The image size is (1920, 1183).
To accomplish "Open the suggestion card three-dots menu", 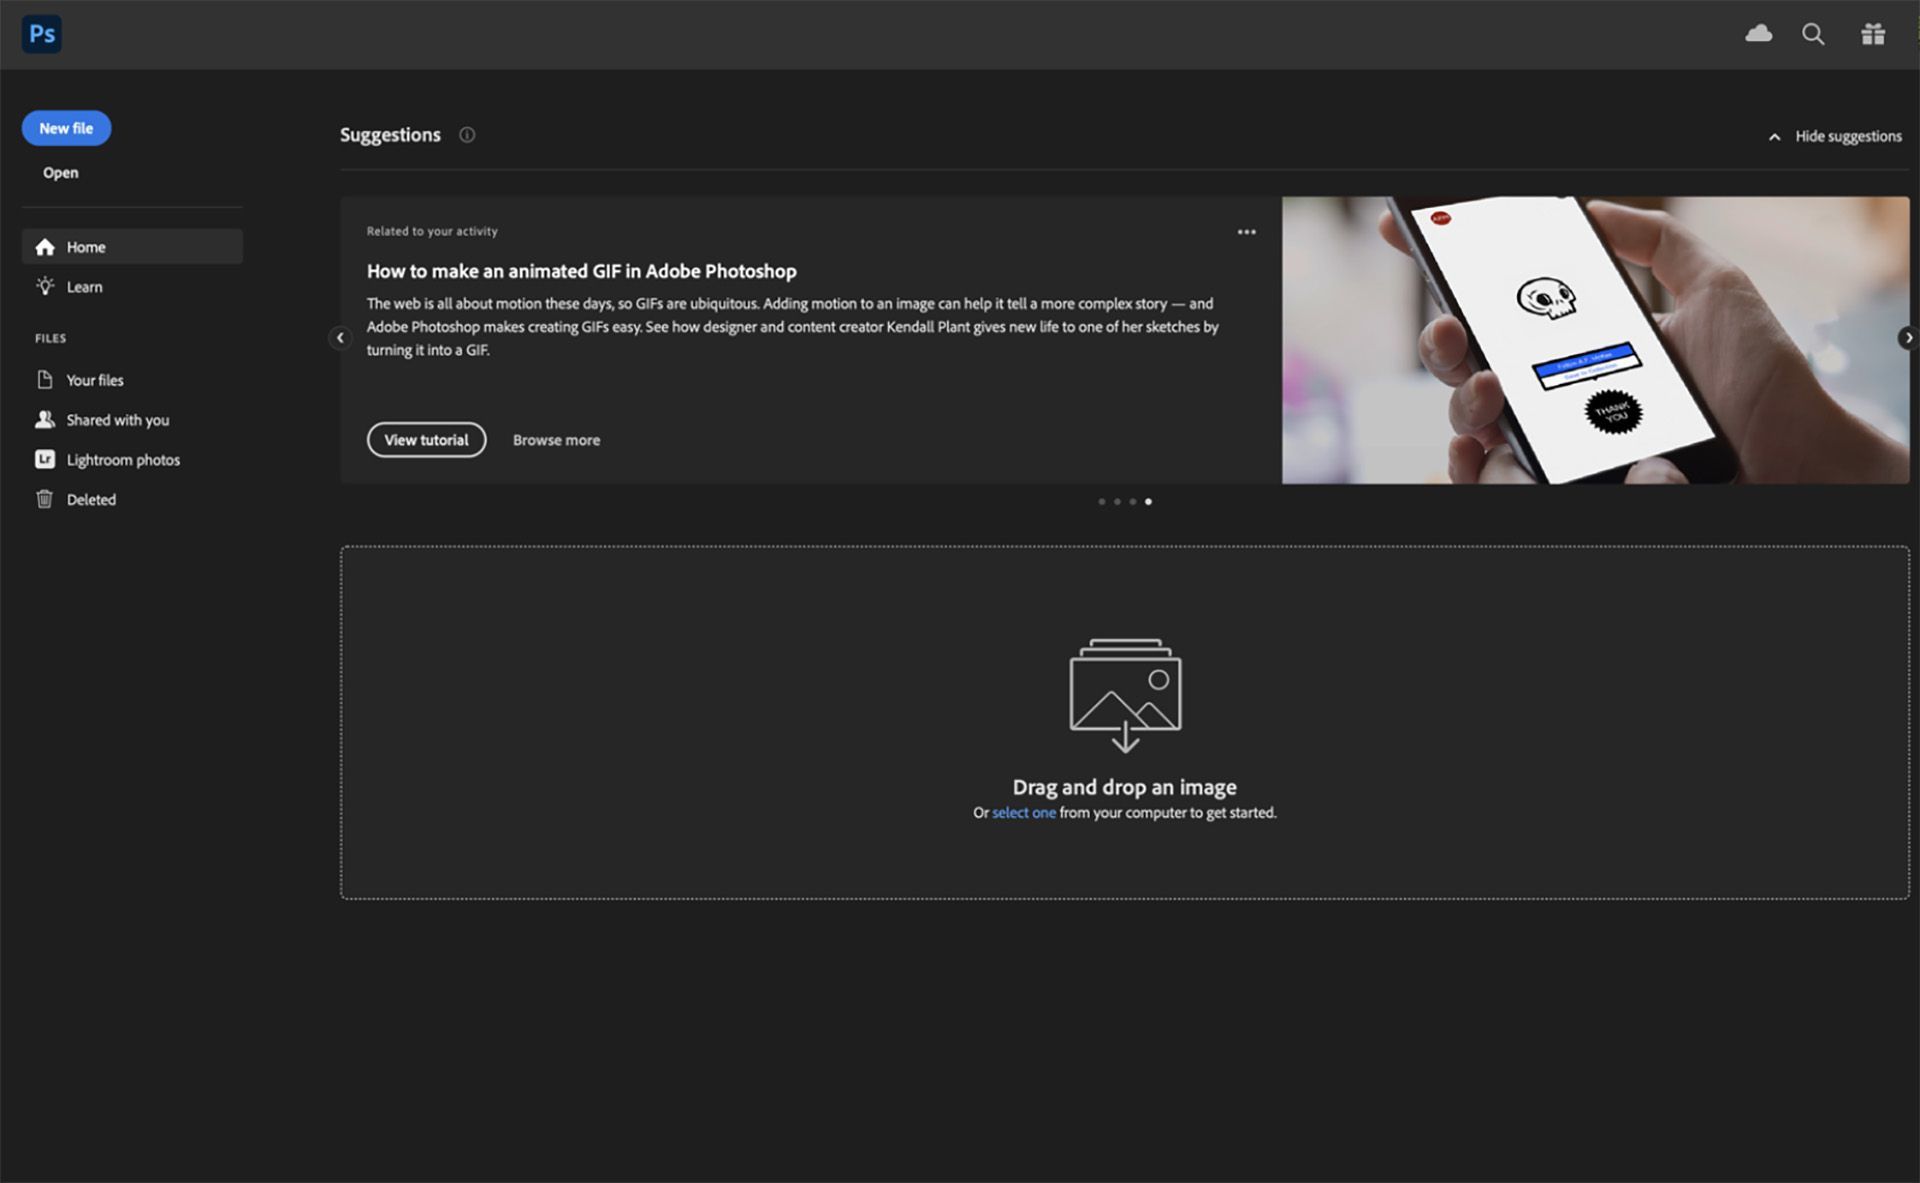I will pyautogui.click(x=1246, y=232).
